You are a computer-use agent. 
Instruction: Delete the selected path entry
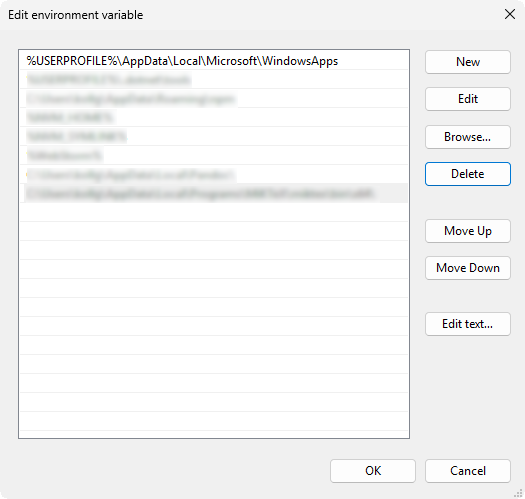(x=468, y=174)
